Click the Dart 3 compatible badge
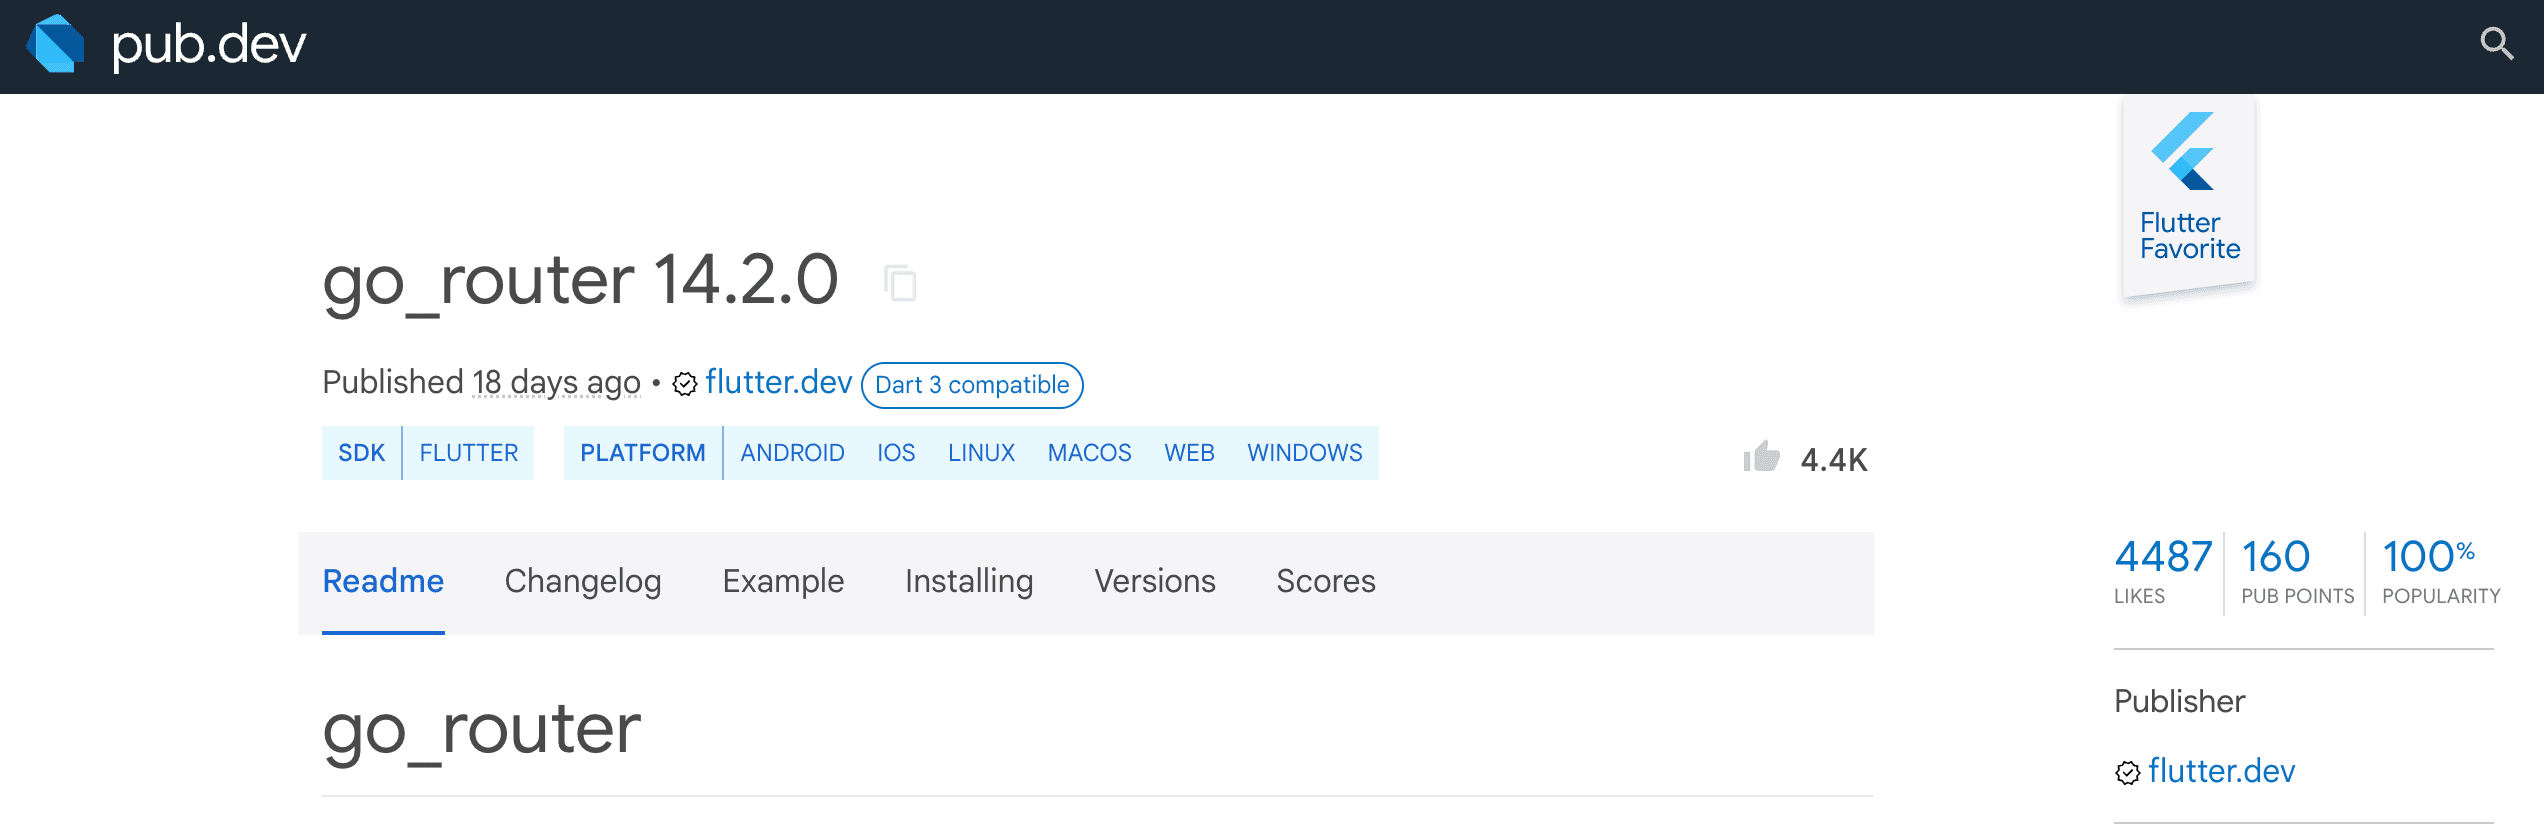2544x834 pixels. point(971,385)
